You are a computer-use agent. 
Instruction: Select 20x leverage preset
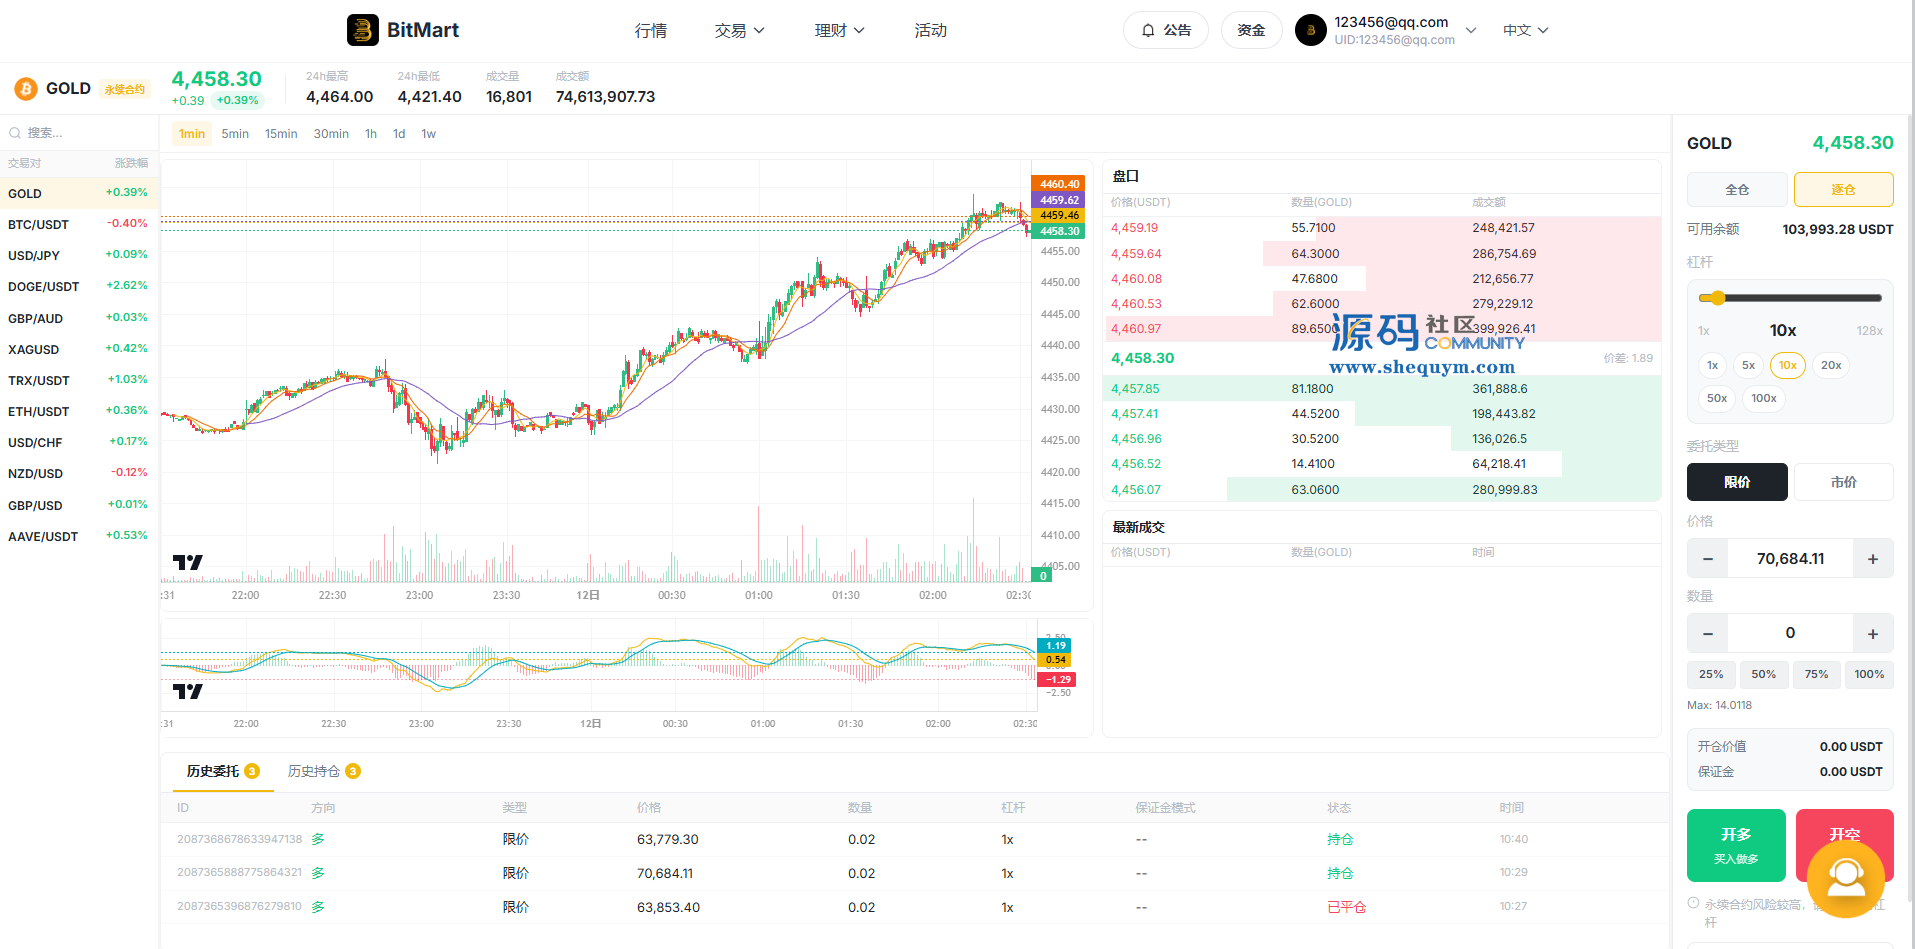1831,365
